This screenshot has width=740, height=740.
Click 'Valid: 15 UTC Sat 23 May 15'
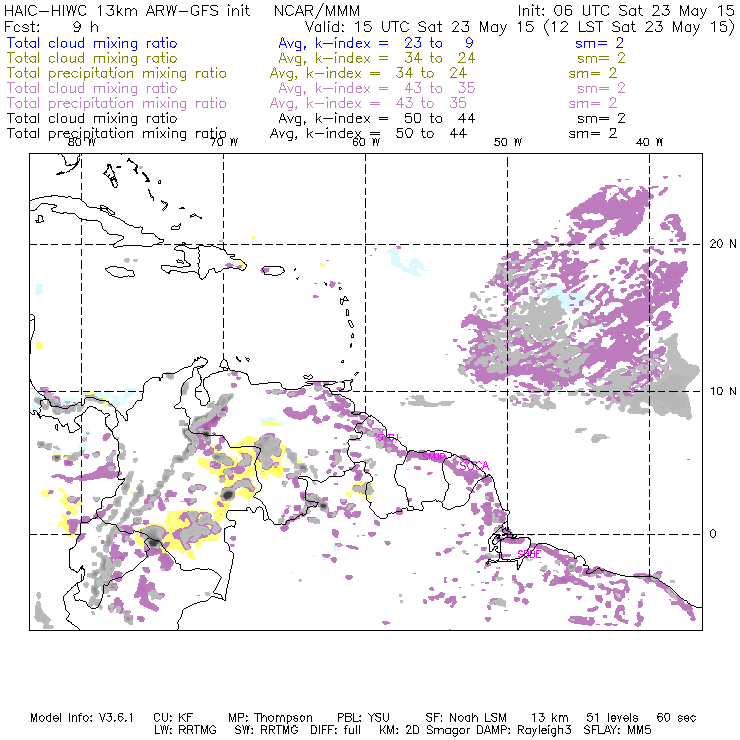[420, 27]
